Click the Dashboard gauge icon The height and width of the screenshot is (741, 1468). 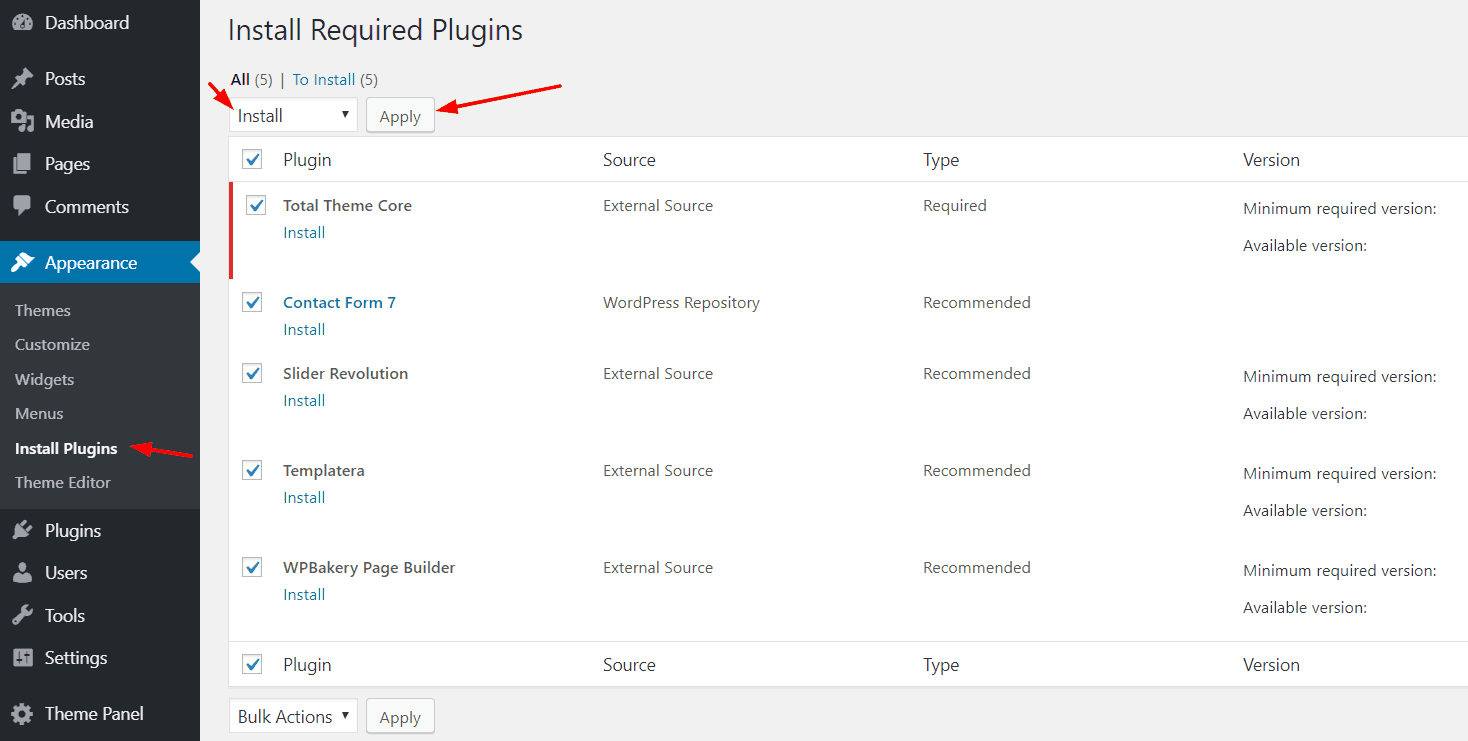(22, 22)
